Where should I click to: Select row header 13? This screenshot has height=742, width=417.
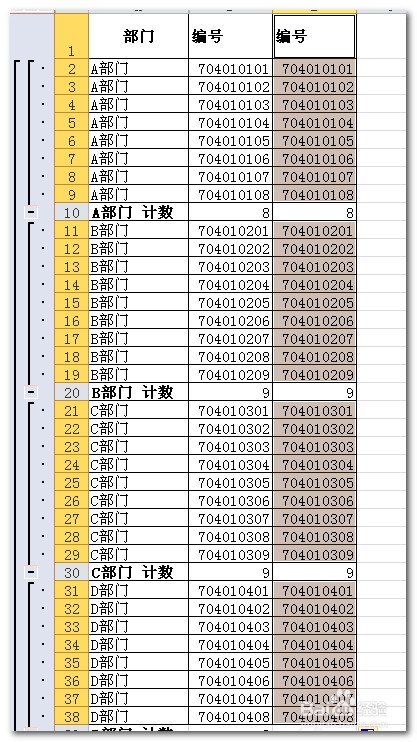point(71,266)
